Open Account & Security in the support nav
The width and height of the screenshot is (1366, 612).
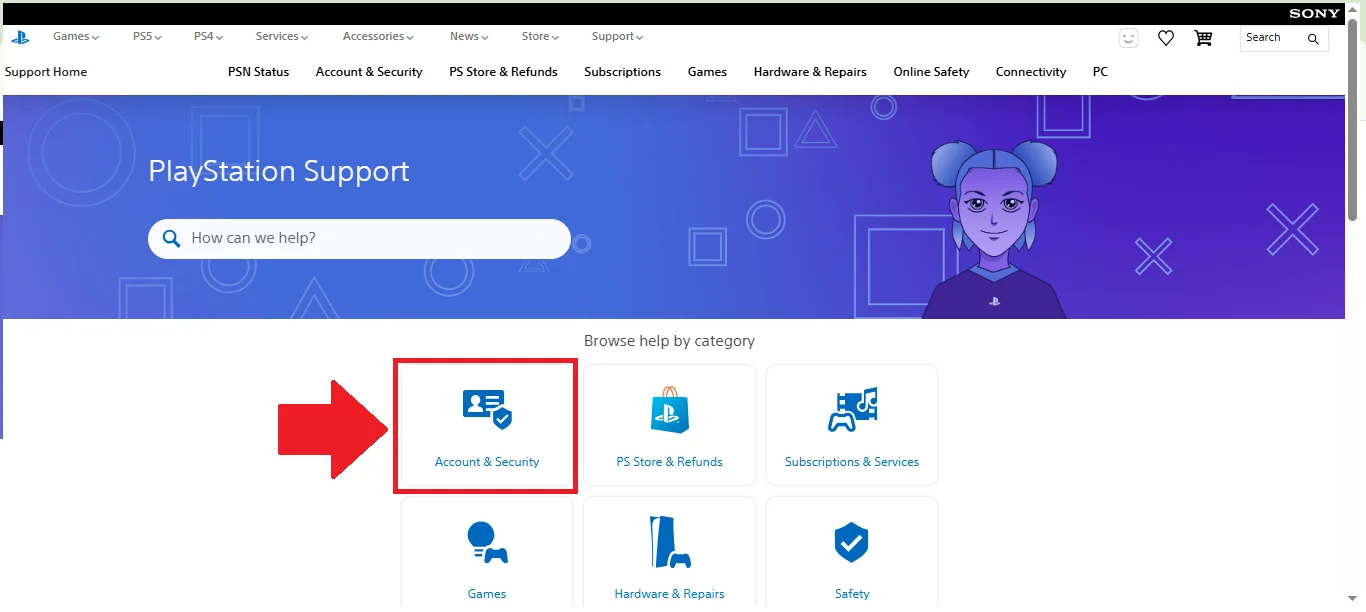point(369,72)
